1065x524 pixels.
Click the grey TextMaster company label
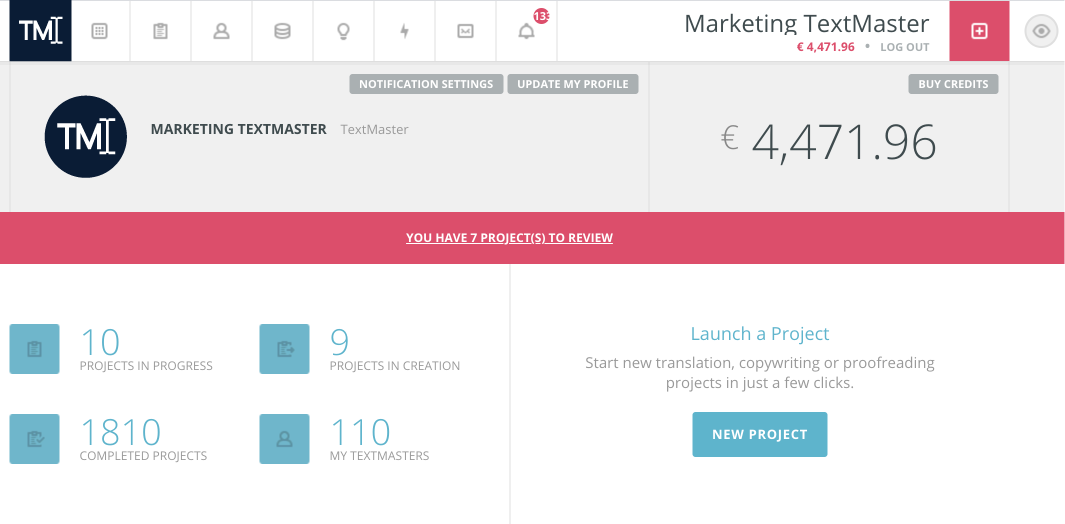click(x=374, y=129)
